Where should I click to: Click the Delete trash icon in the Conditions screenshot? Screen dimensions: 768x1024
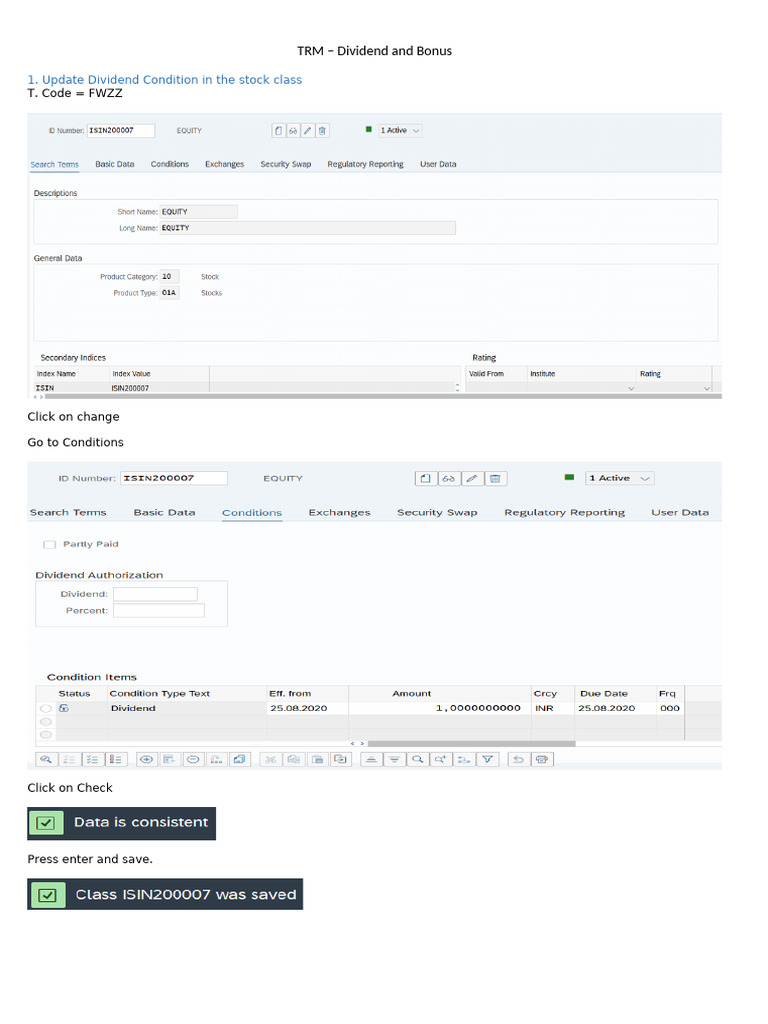[x=496, y=479]
